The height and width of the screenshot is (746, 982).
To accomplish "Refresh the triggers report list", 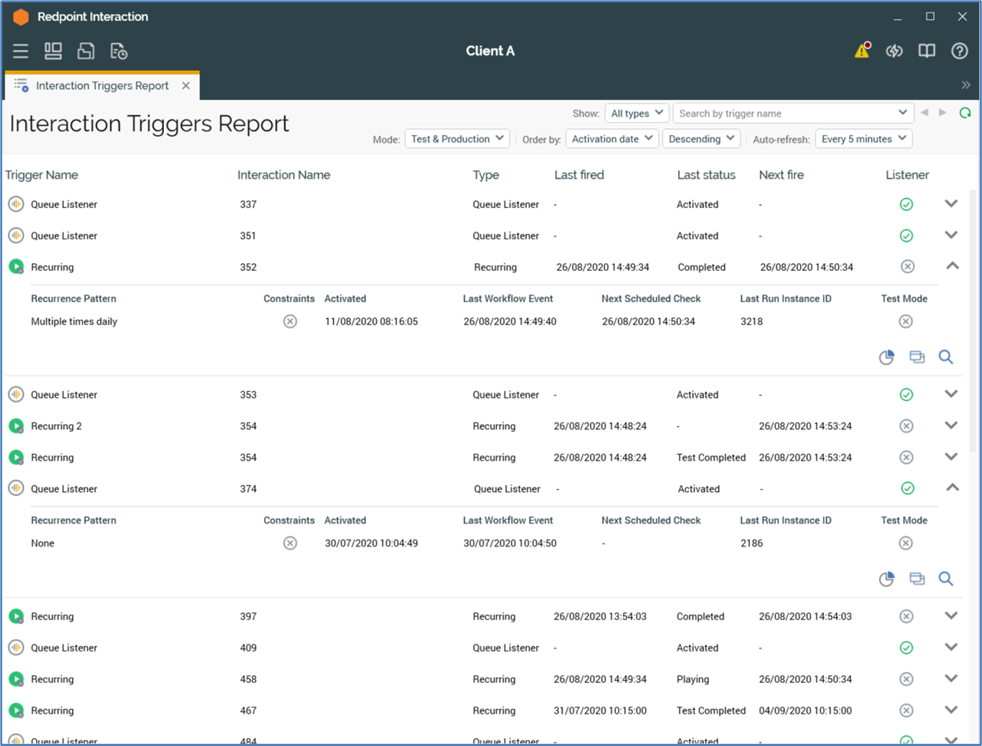I will (x=965, y=113).
